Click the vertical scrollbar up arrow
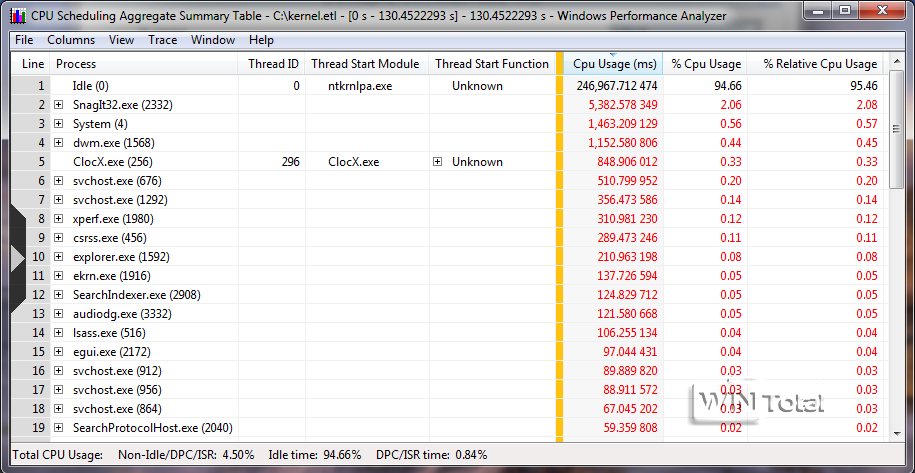915x473 pixels. [897, 60]
